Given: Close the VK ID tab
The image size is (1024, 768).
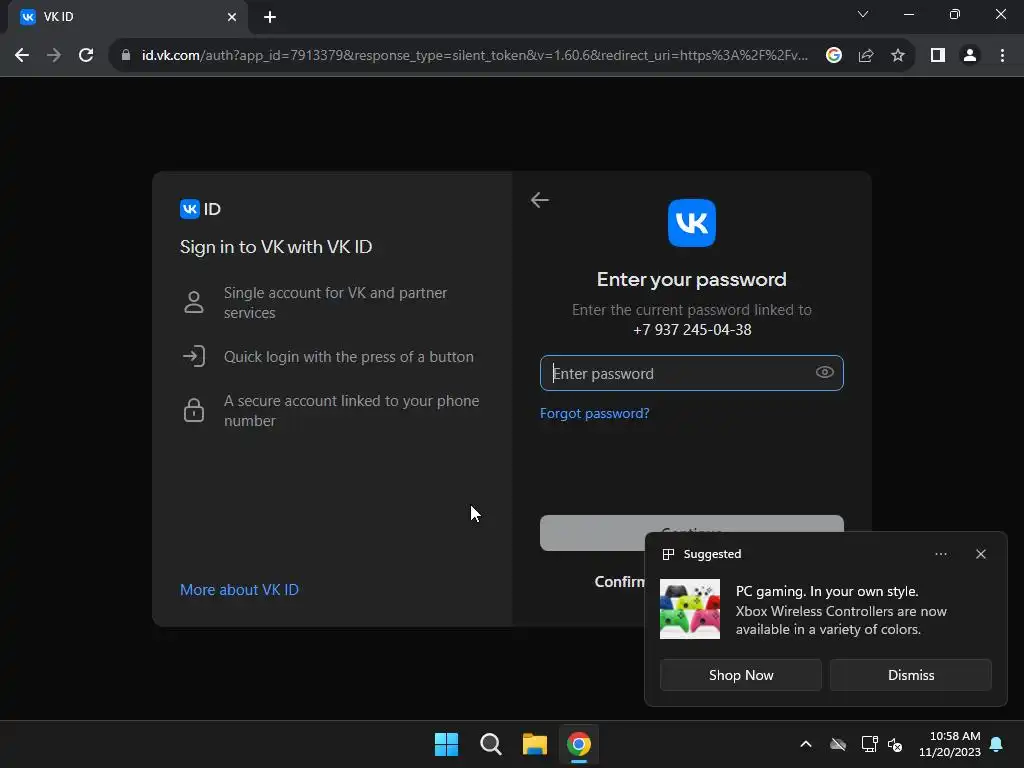Looking at the screenshot, I should pos(232,17).
